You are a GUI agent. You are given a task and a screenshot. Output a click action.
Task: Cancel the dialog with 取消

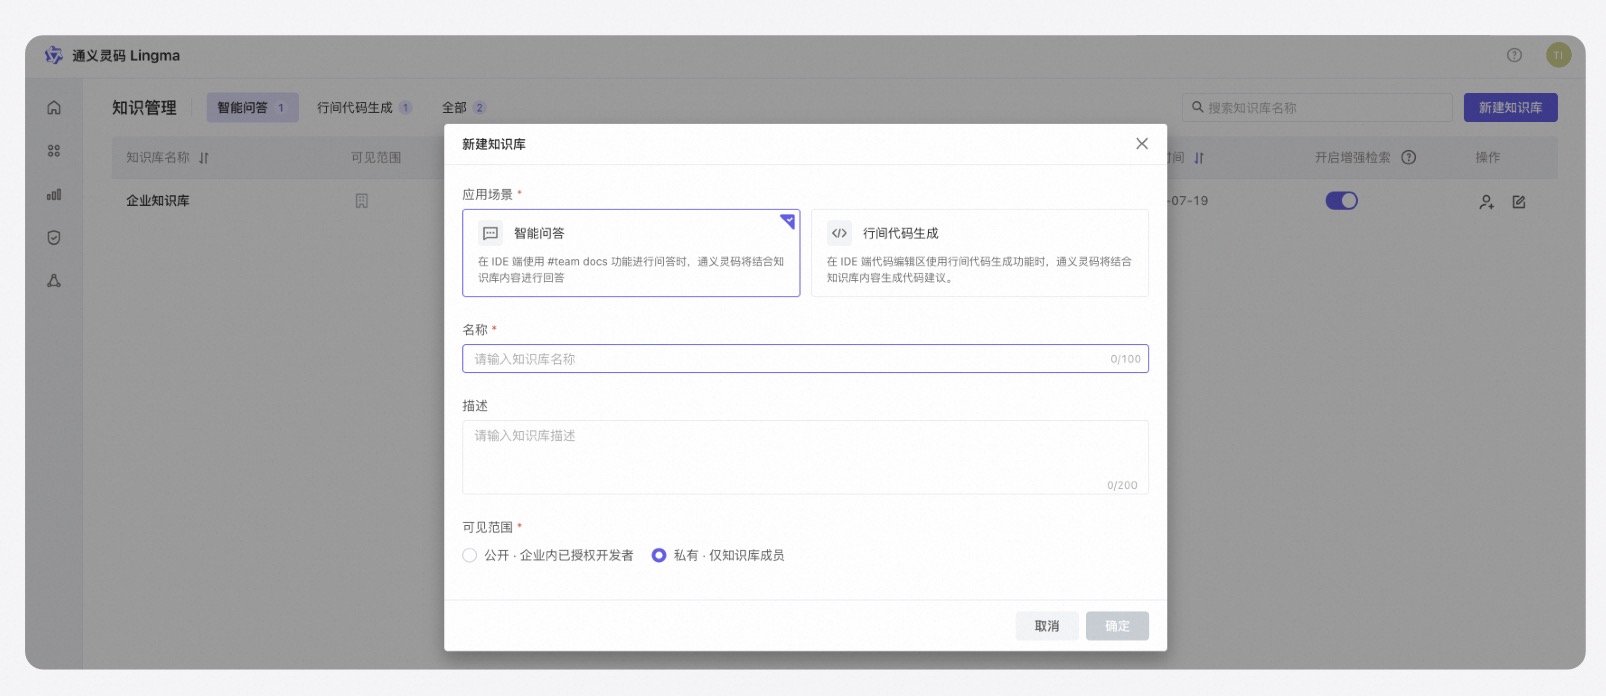coord(1047,626)
